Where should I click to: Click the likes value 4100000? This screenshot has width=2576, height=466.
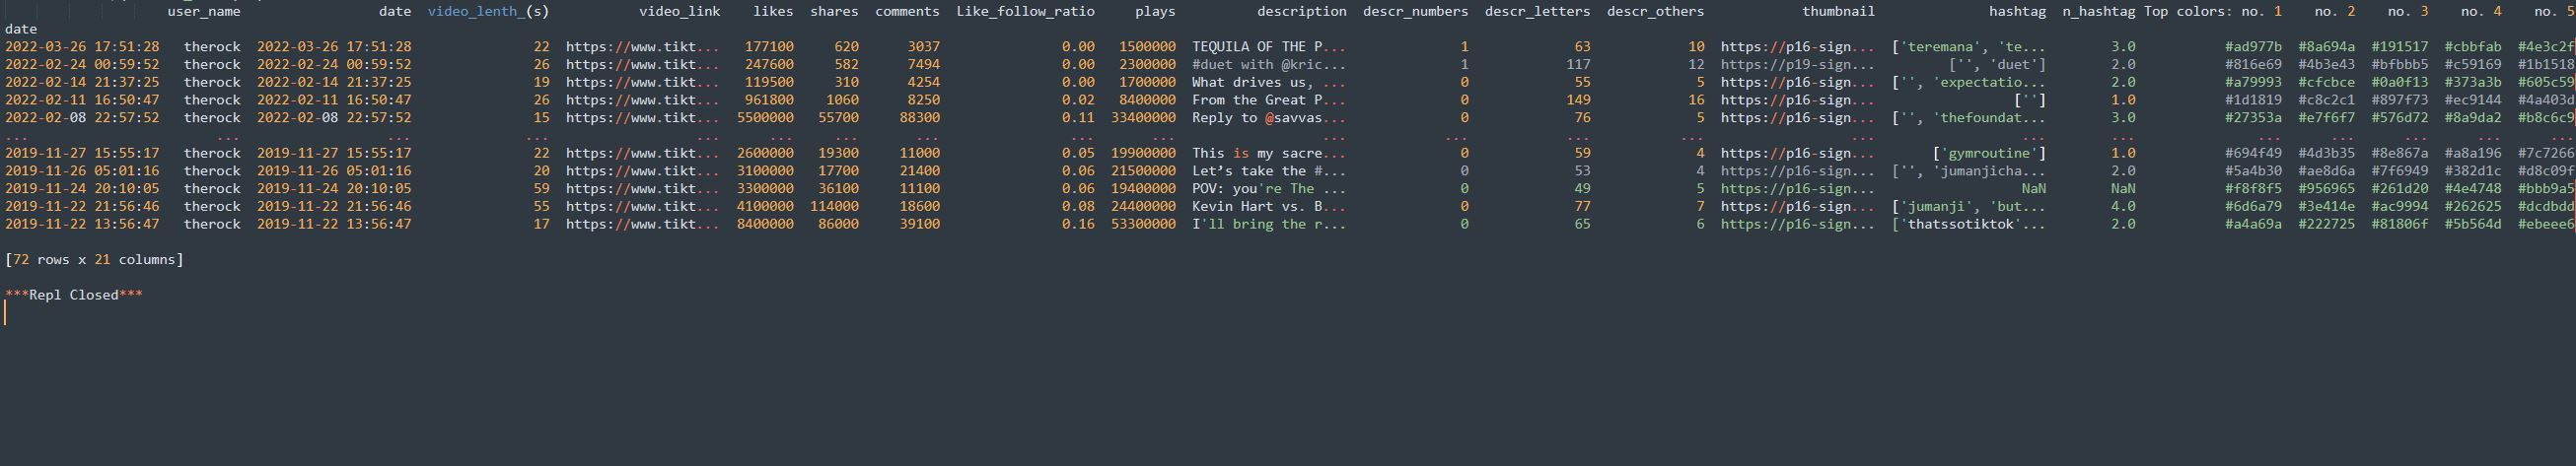tap(765, 207)
